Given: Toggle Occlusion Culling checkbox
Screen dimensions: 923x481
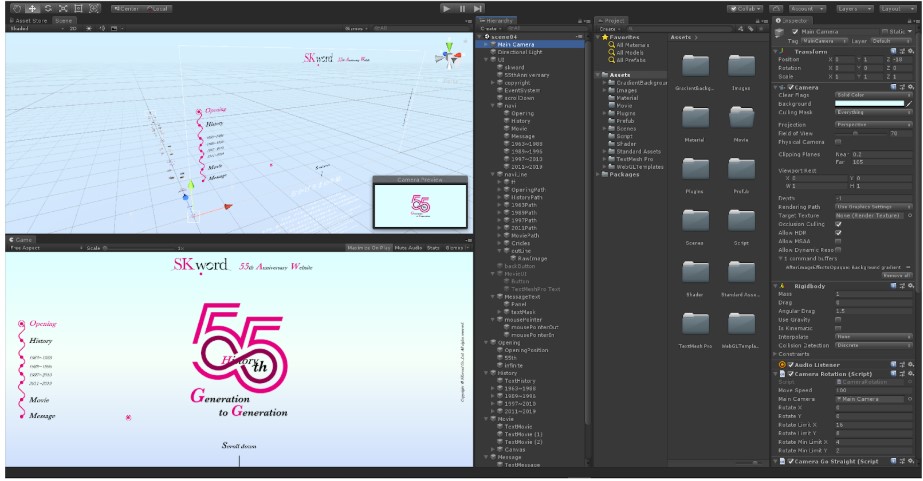Looking at the screenshot, I should pos(838,224).
